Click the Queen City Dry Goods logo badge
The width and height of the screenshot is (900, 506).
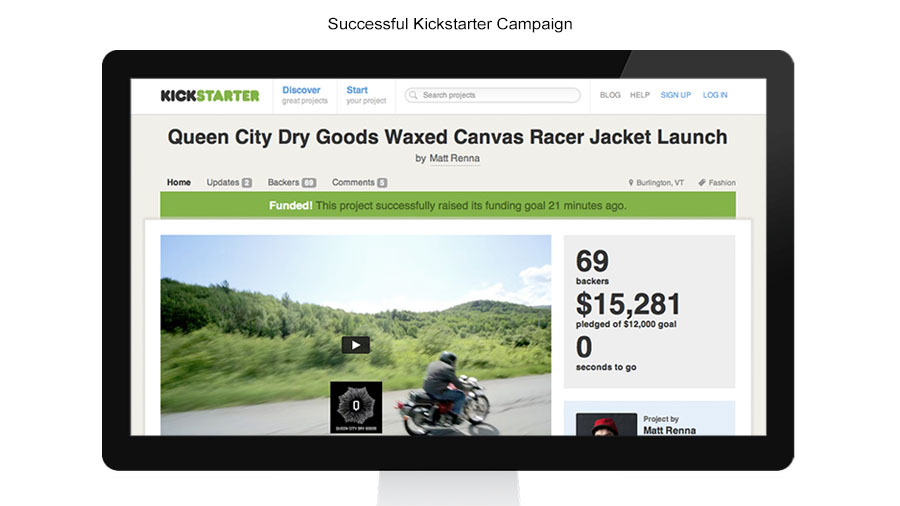[x=356, y=407]
